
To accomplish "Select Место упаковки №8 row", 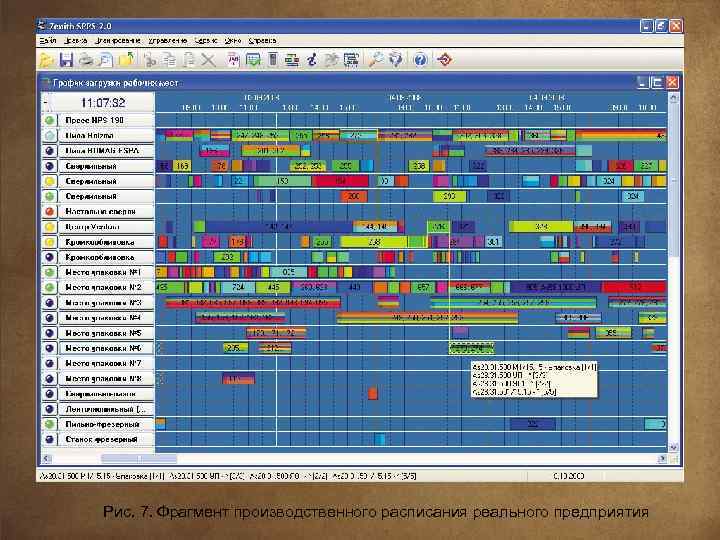I will 106,378.
